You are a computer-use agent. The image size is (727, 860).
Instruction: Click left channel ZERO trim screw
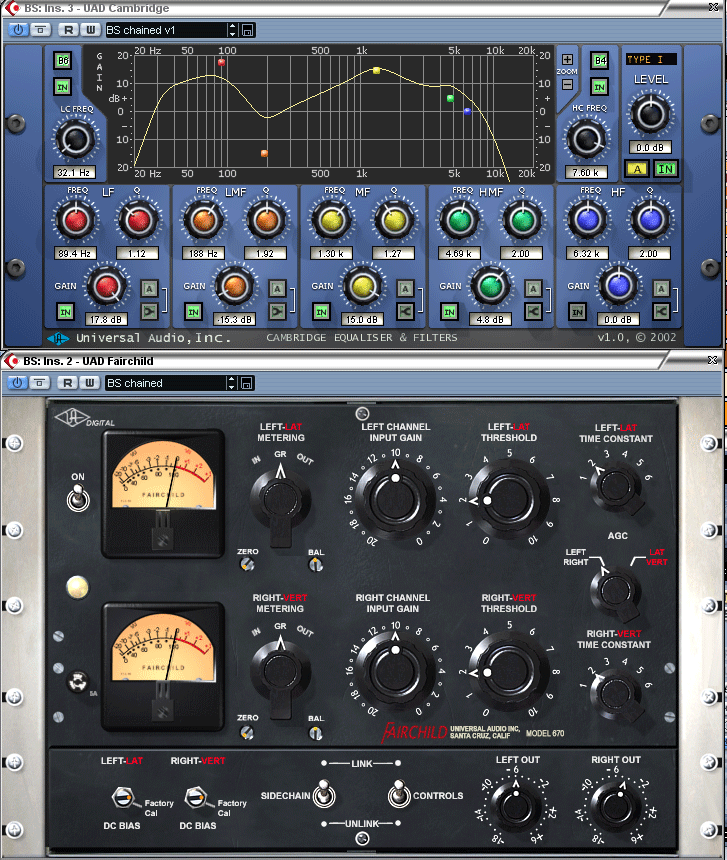tap(247, 564)
